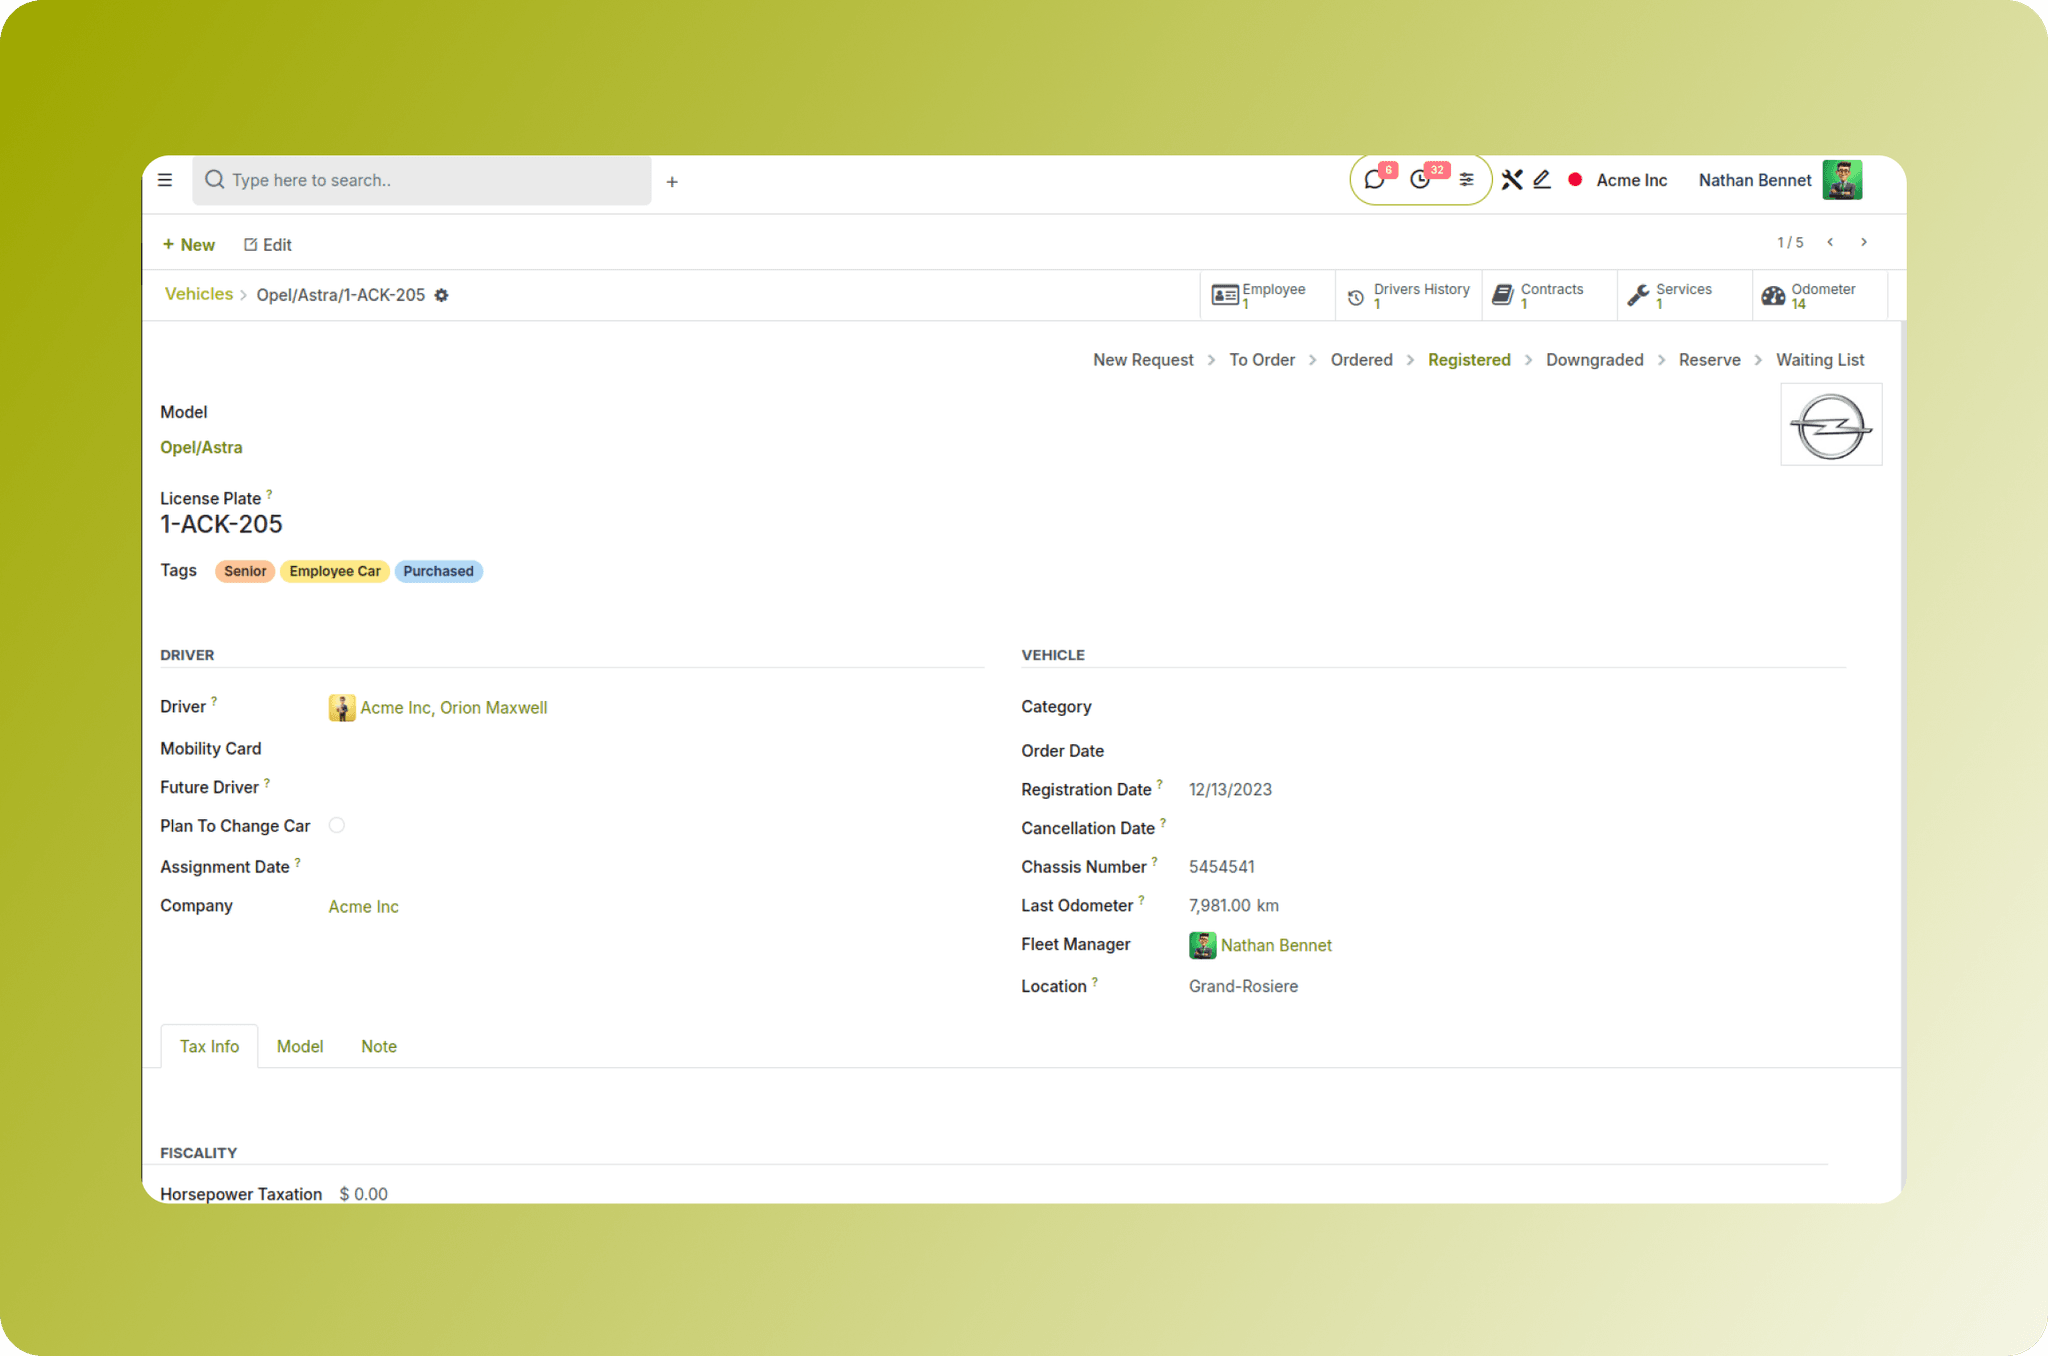This screenshot has height=1356, width=2048.
Task: Click the search input field
Action: pyautogui.click(x=422, y=180)
